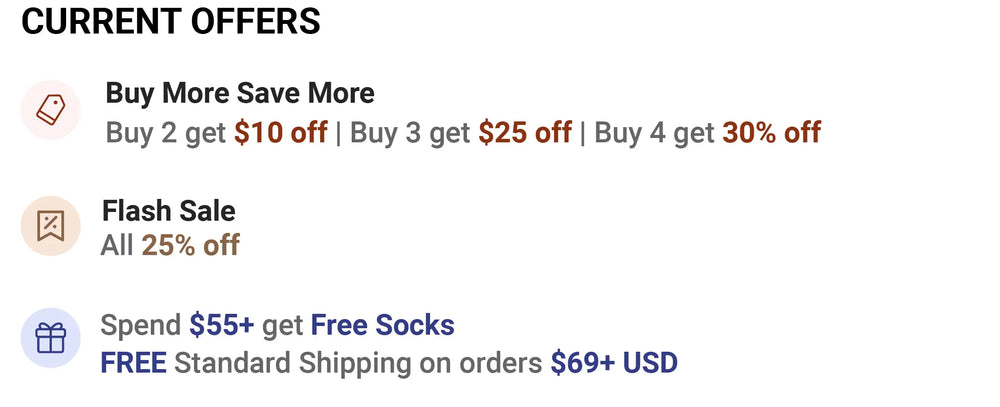The height and width of the screenshot is (407, 1000).
Task: Click the $25 off discount
Action: [x=525, y=132]
